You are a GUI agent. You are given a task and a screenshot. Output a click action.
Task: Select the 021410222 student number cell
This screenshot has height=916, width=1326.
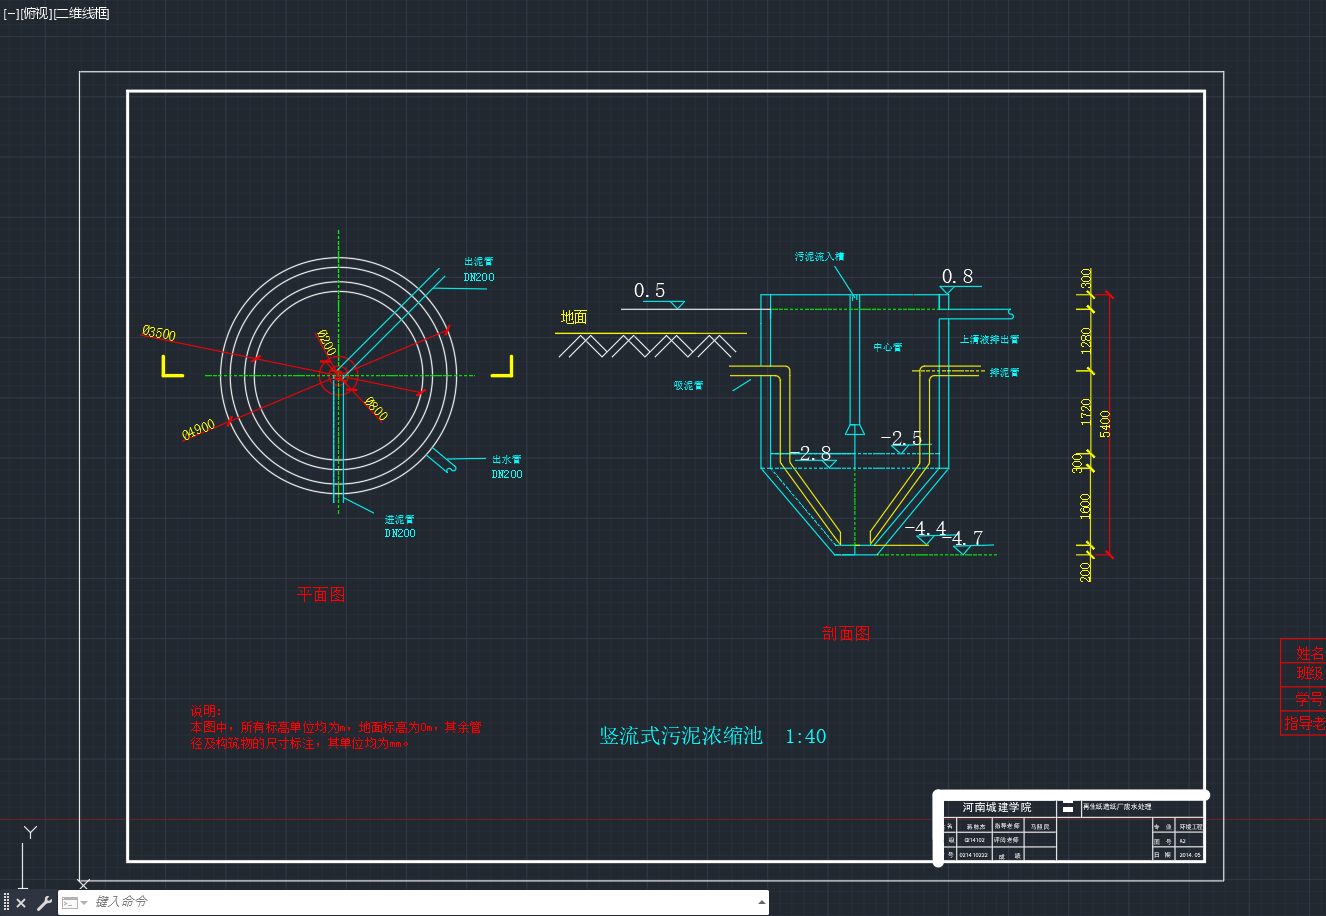click(974, 855)
